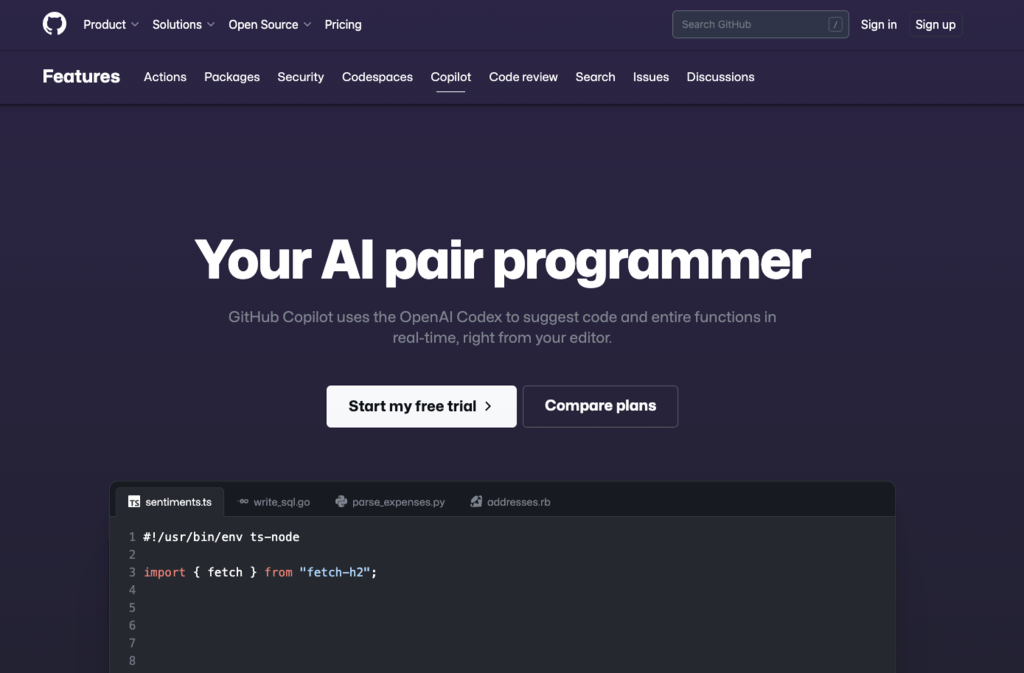Click the GitHub Octocat logo
This screenshot has height=673, width=1024.
[x=54, y=24]
